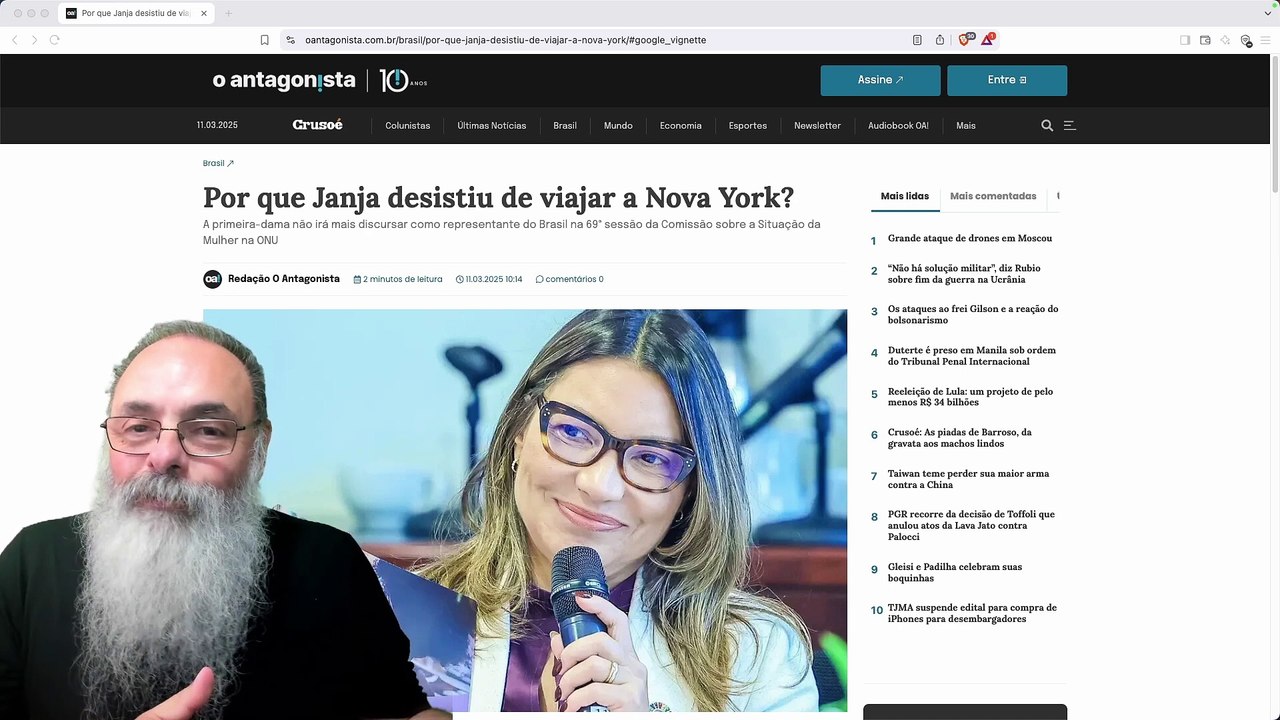Open Grande ataque de drones em Moscou
The image size is (1280, 720).
970,239
